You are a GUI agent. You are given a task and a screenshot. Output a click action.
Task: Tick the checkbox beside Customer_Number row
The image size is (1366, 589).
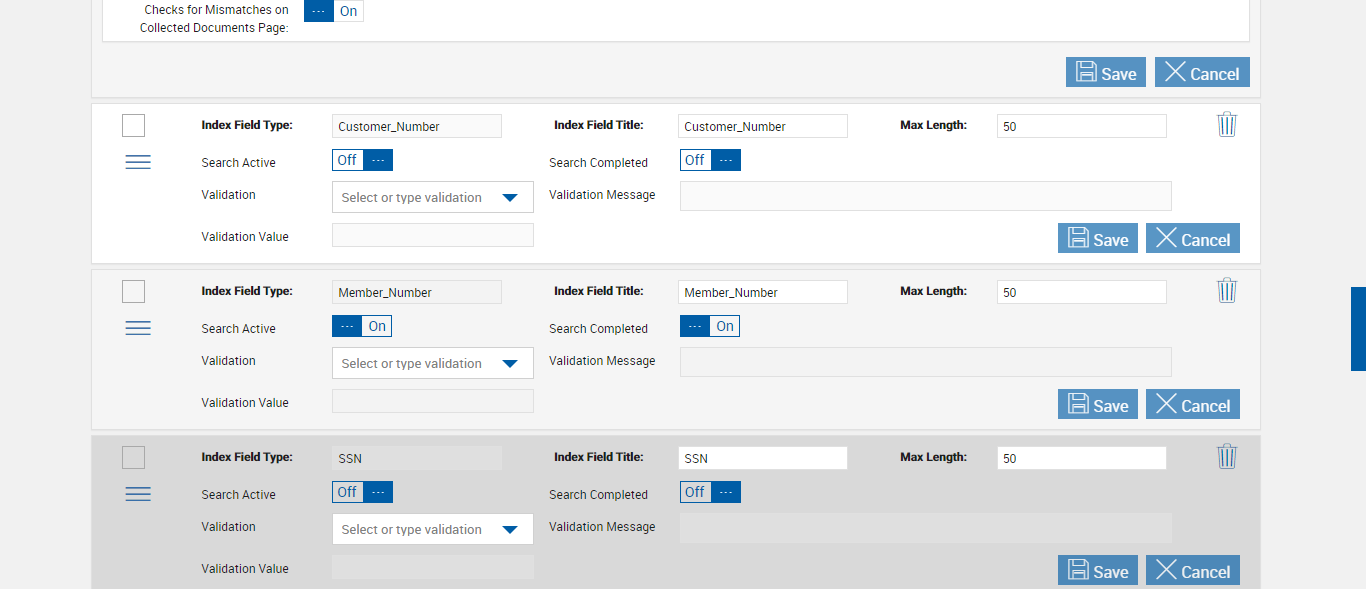(x=133, y=126)
